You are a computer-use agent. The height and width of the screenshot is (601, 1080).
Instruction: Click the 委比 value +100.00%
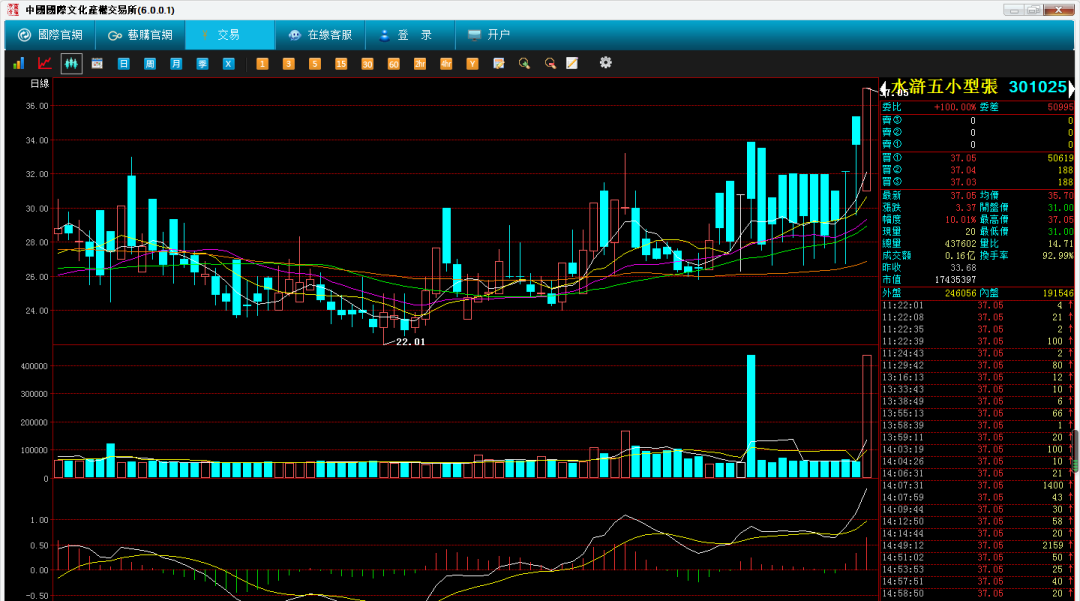955,107
